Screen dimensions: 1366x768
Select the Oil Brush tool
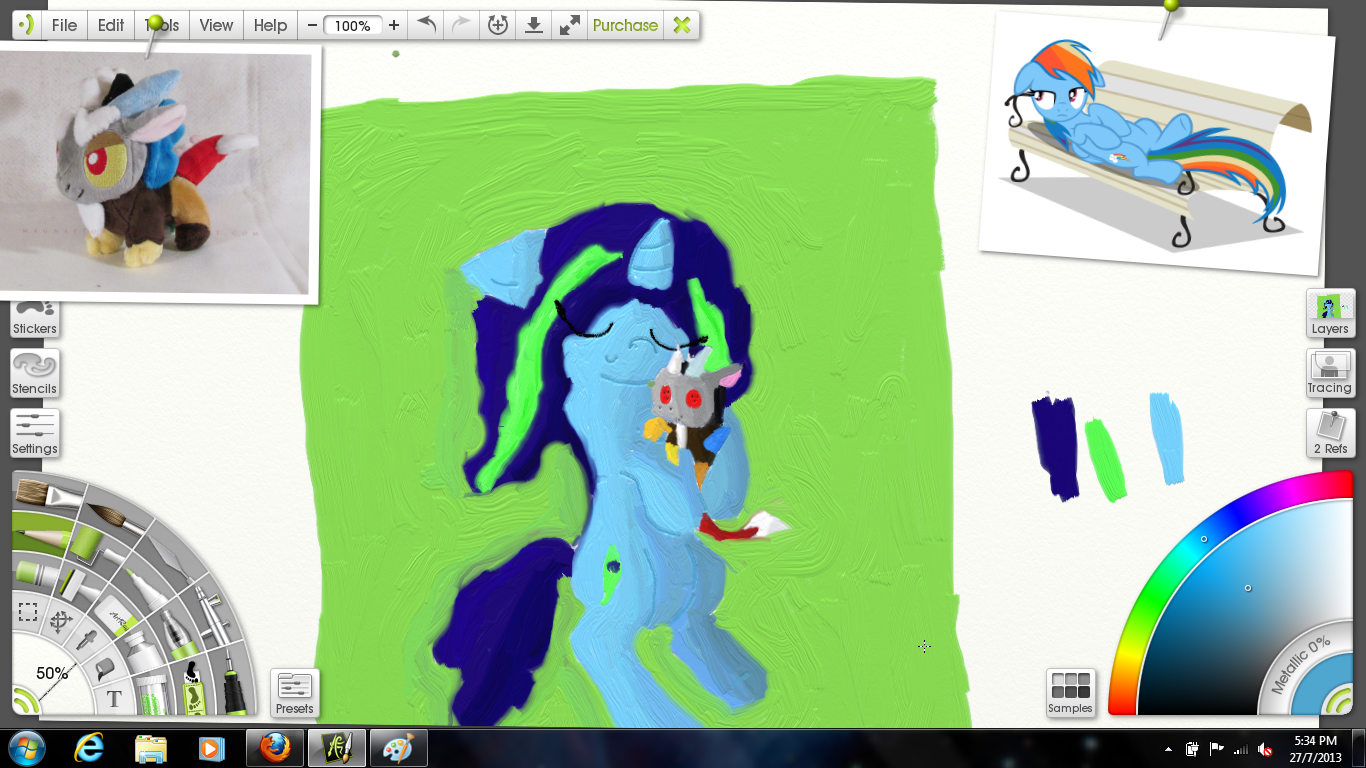pos(47,494)
